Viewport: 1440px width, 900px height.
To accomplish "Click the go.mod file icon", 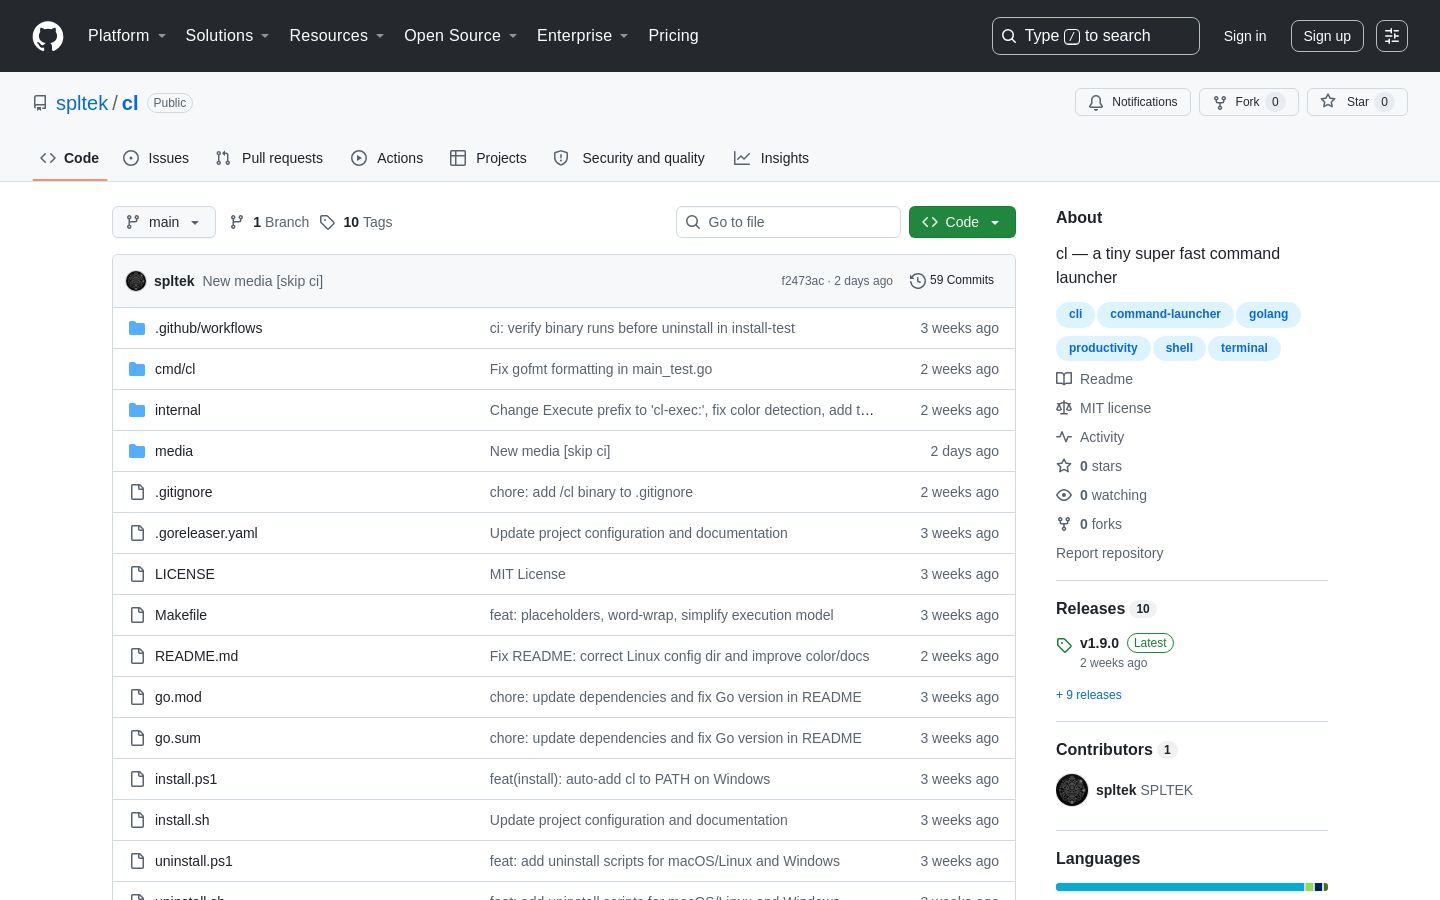I will click(137, 697).
